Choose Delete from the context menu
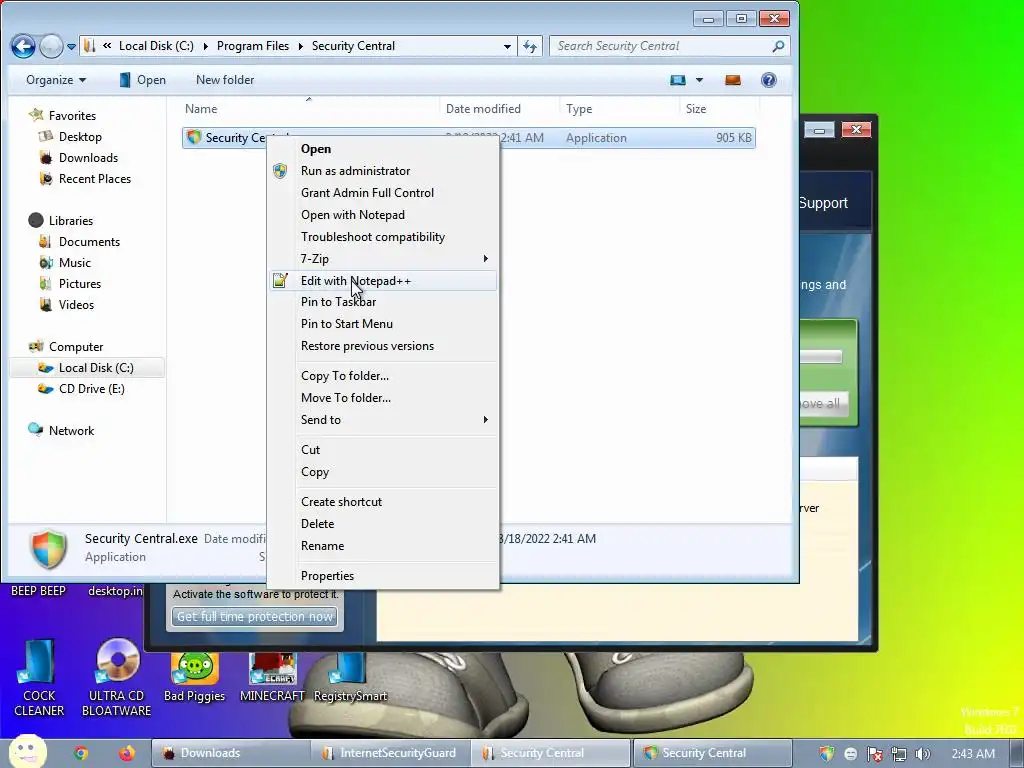The image size is (1024, 768). [383, 524]
